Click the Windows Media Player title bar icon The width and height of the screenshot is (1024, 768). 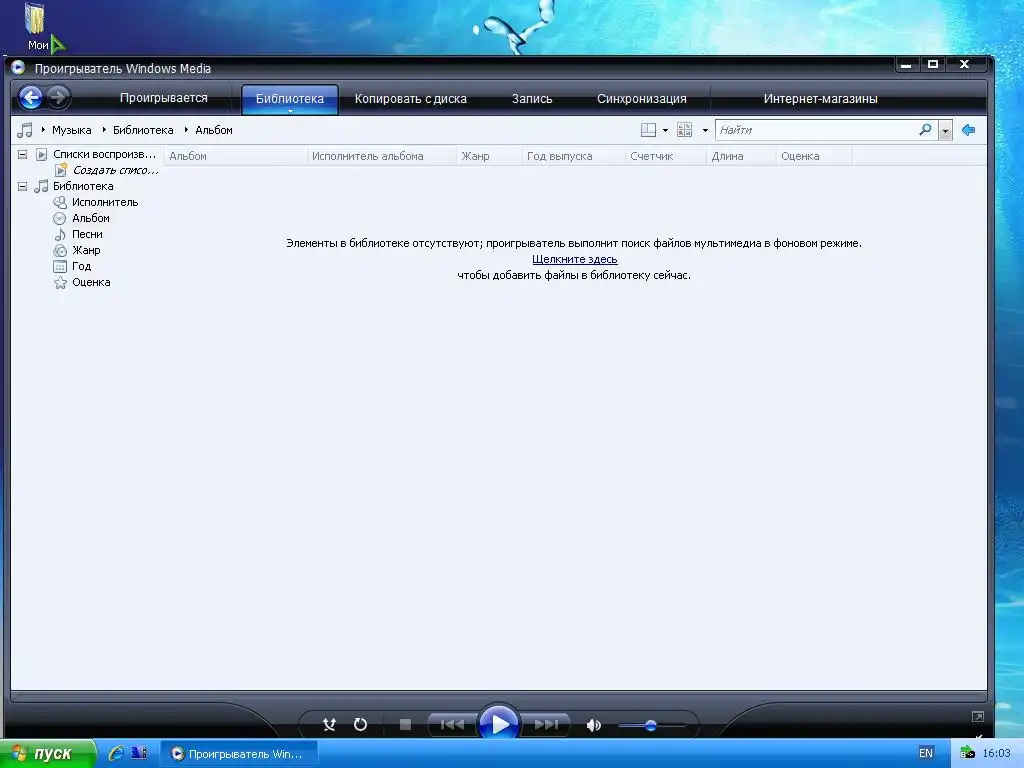pos(18,67)
